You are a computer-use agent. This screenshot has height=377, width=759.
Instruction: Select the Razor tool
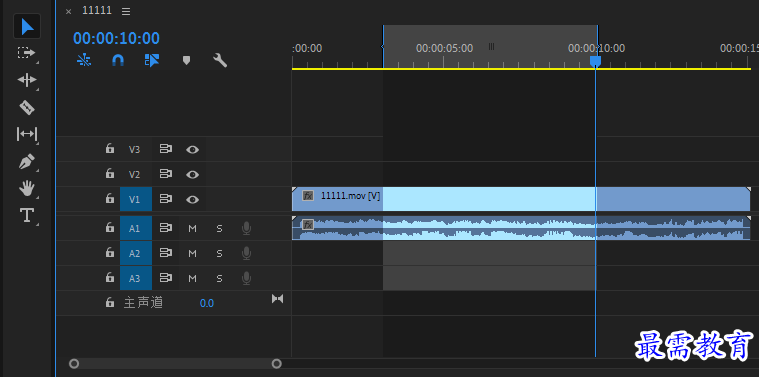tap(27, 107)
